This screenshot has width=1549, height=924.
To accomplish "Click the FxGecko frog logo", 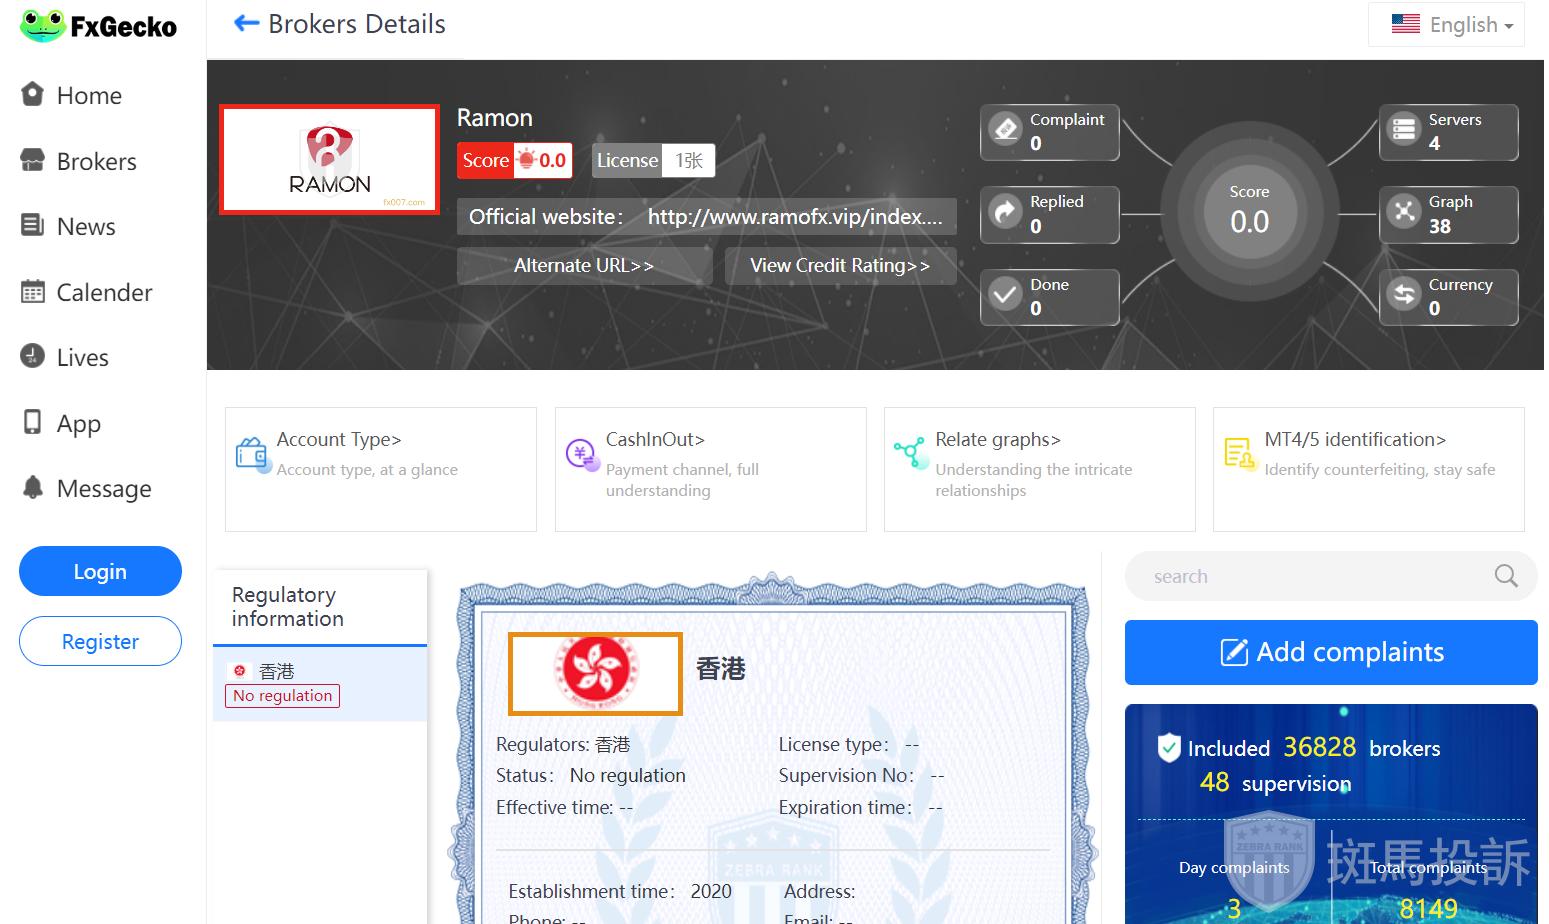I will pyautogui.click(x=42, y=25).
